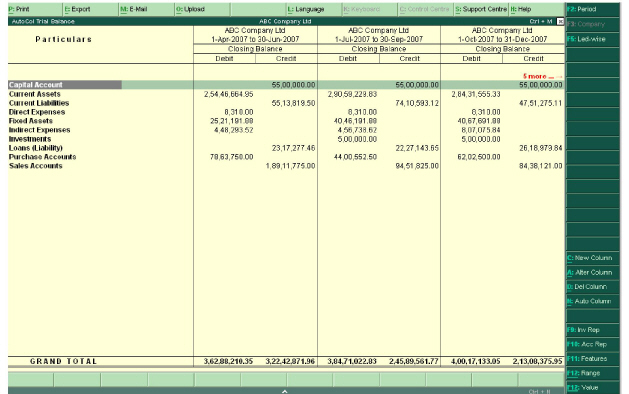Screen dimensions: 629x394
Task: Select Loans (Liability) row
Action: [286, 148]
